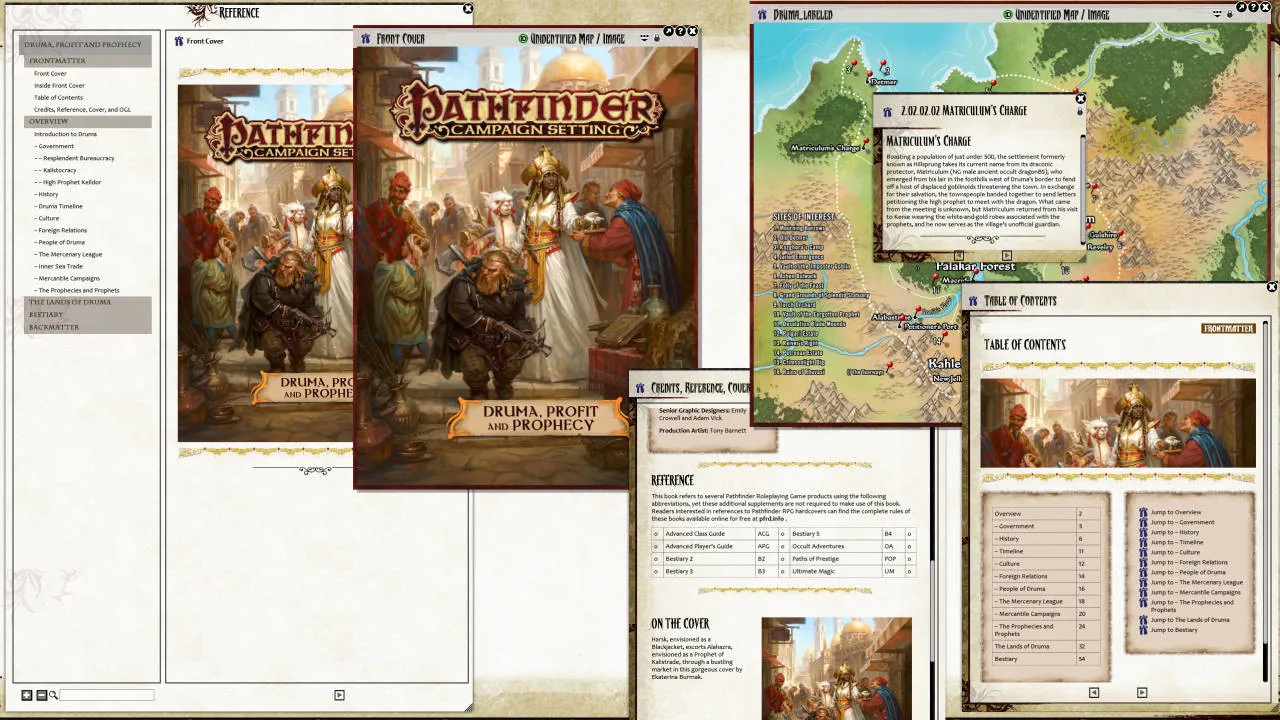The width and height of the screenshot is (1280, 720).
Task: Click Jump to – People of Druma link
Action: click(1188, 572)
